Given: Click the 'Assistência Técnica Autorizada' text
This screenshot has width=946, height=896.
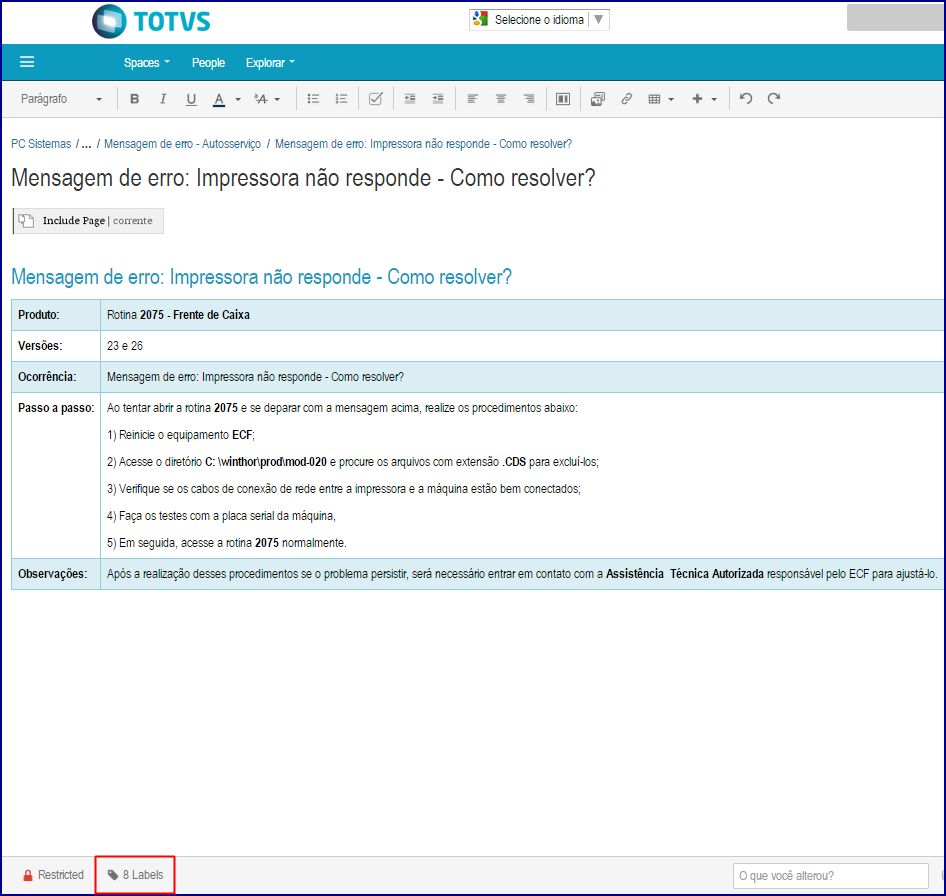Looking at the screenshot, I should tap(685, 574).
